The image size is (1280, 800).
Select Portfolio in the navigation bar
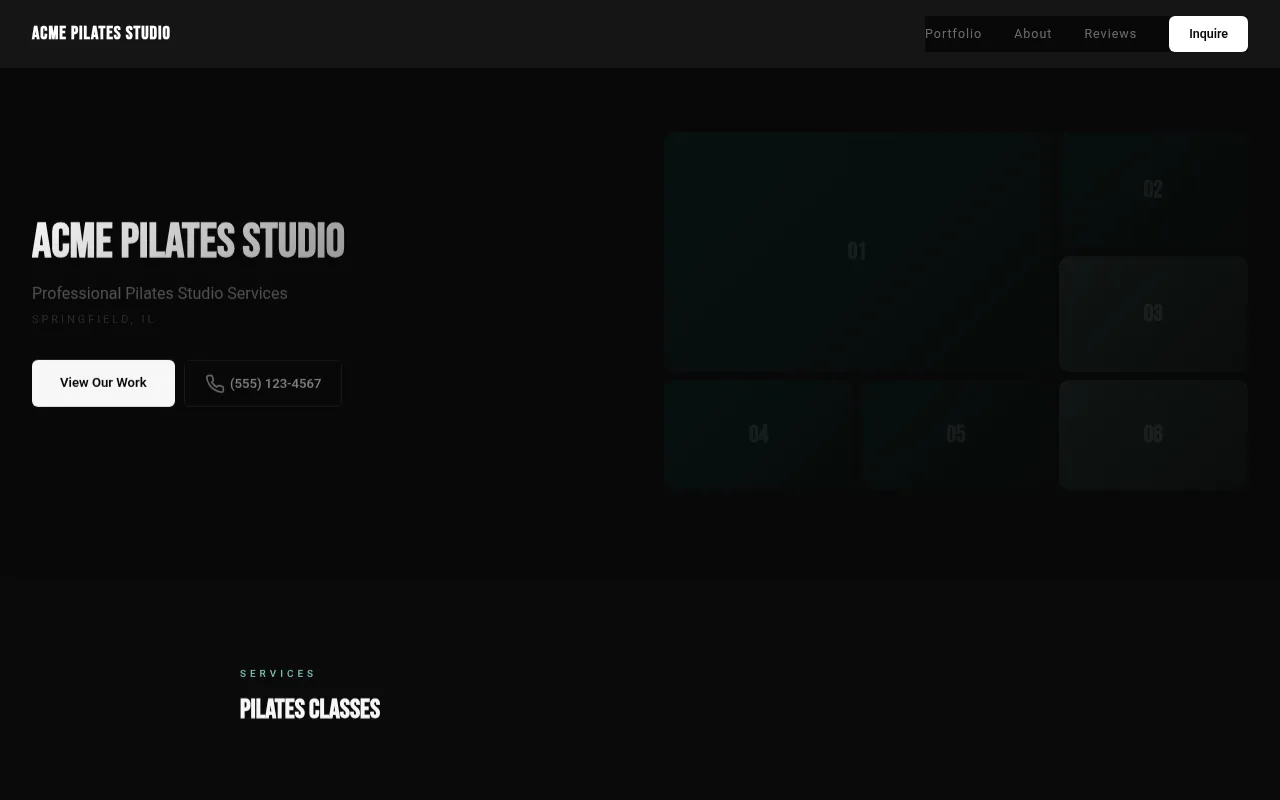tap(953, 33)
